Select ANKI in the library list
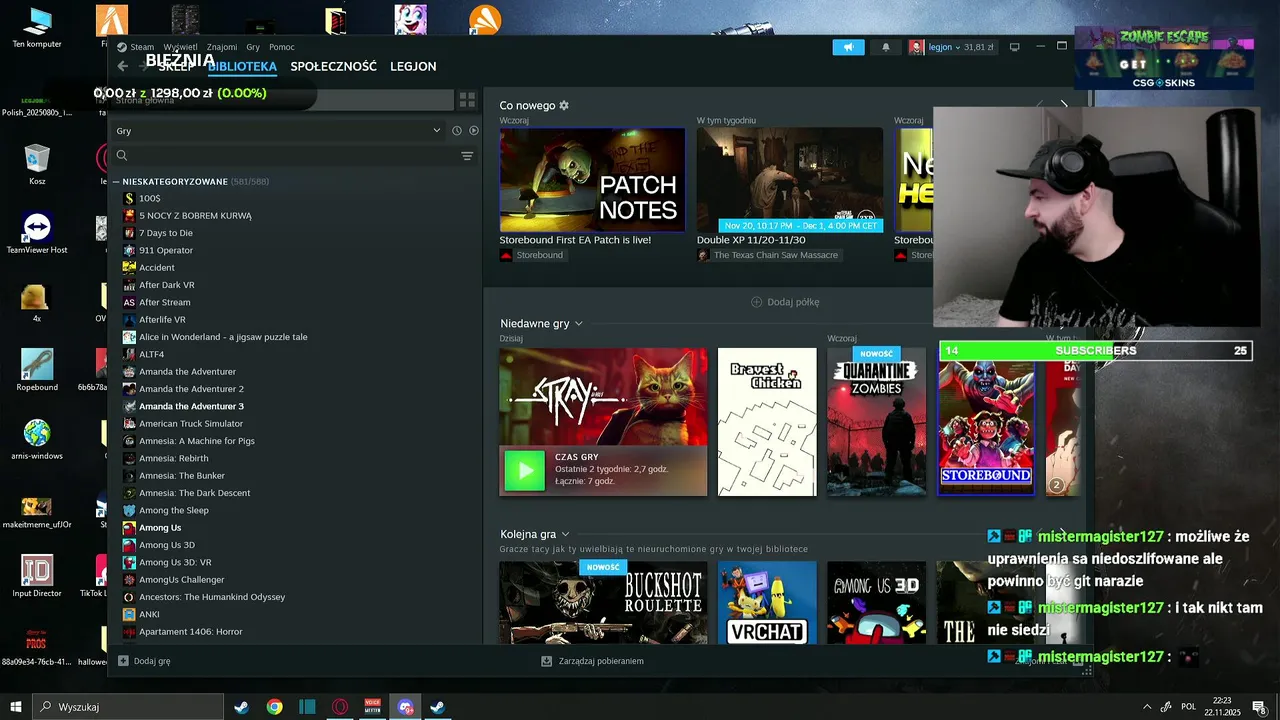 149,614
